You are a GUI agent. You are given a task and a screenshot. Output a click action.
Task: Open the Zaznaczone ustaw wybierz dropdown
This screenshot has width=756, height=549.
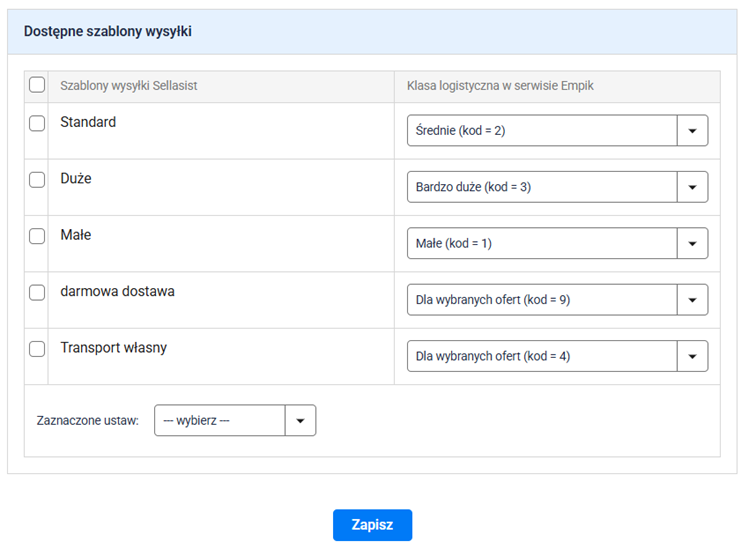[235, 421]
